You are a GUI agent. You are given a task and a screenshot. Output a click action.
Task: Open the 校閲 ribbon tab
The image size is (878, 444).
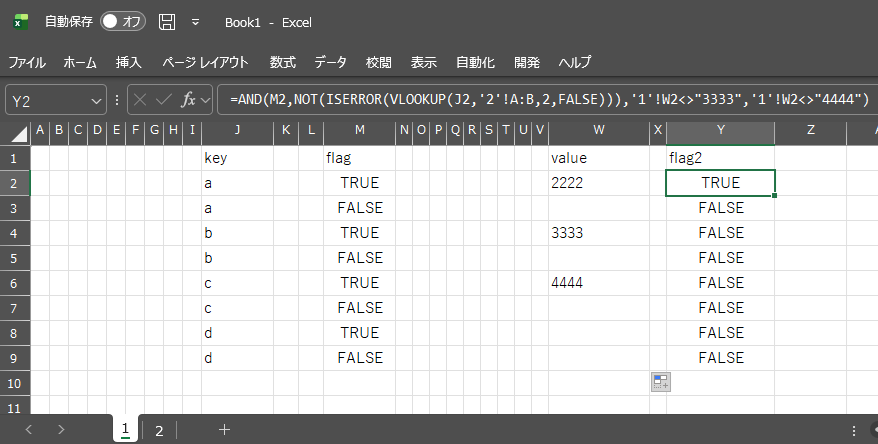click(379, 62)
